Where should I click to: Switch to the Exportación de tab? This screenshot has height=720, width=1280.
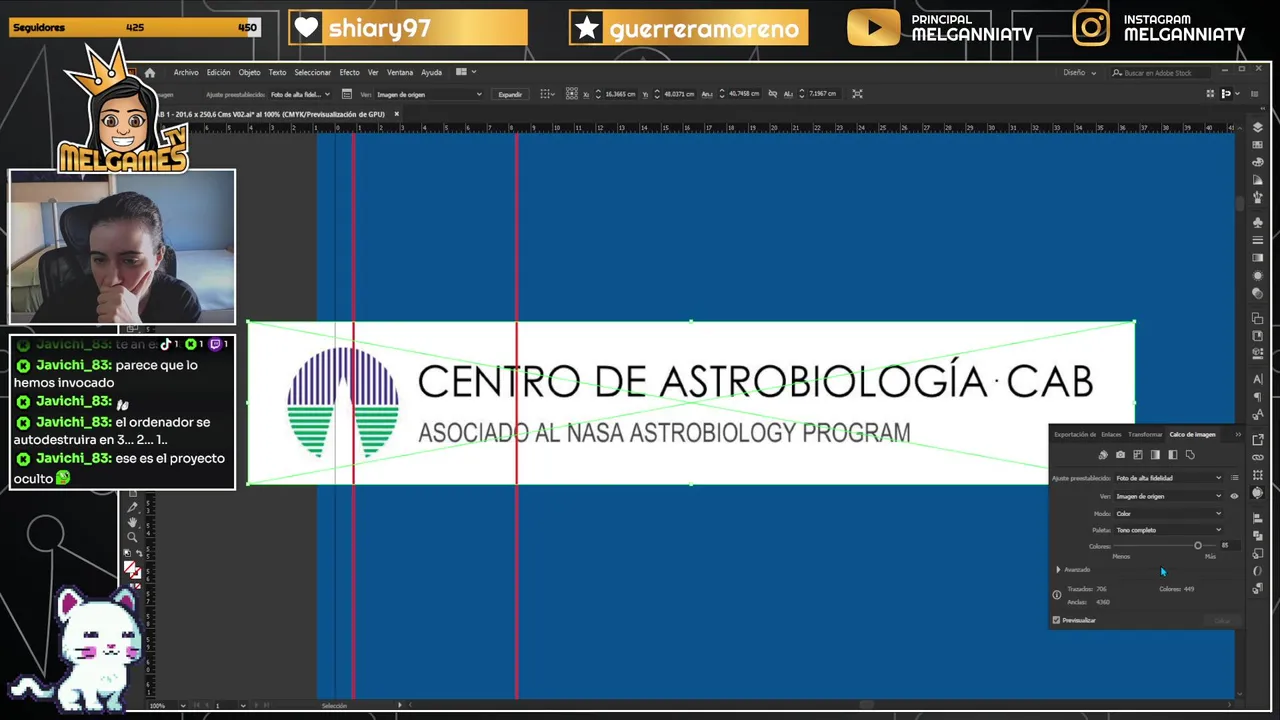coord(1075,434)
